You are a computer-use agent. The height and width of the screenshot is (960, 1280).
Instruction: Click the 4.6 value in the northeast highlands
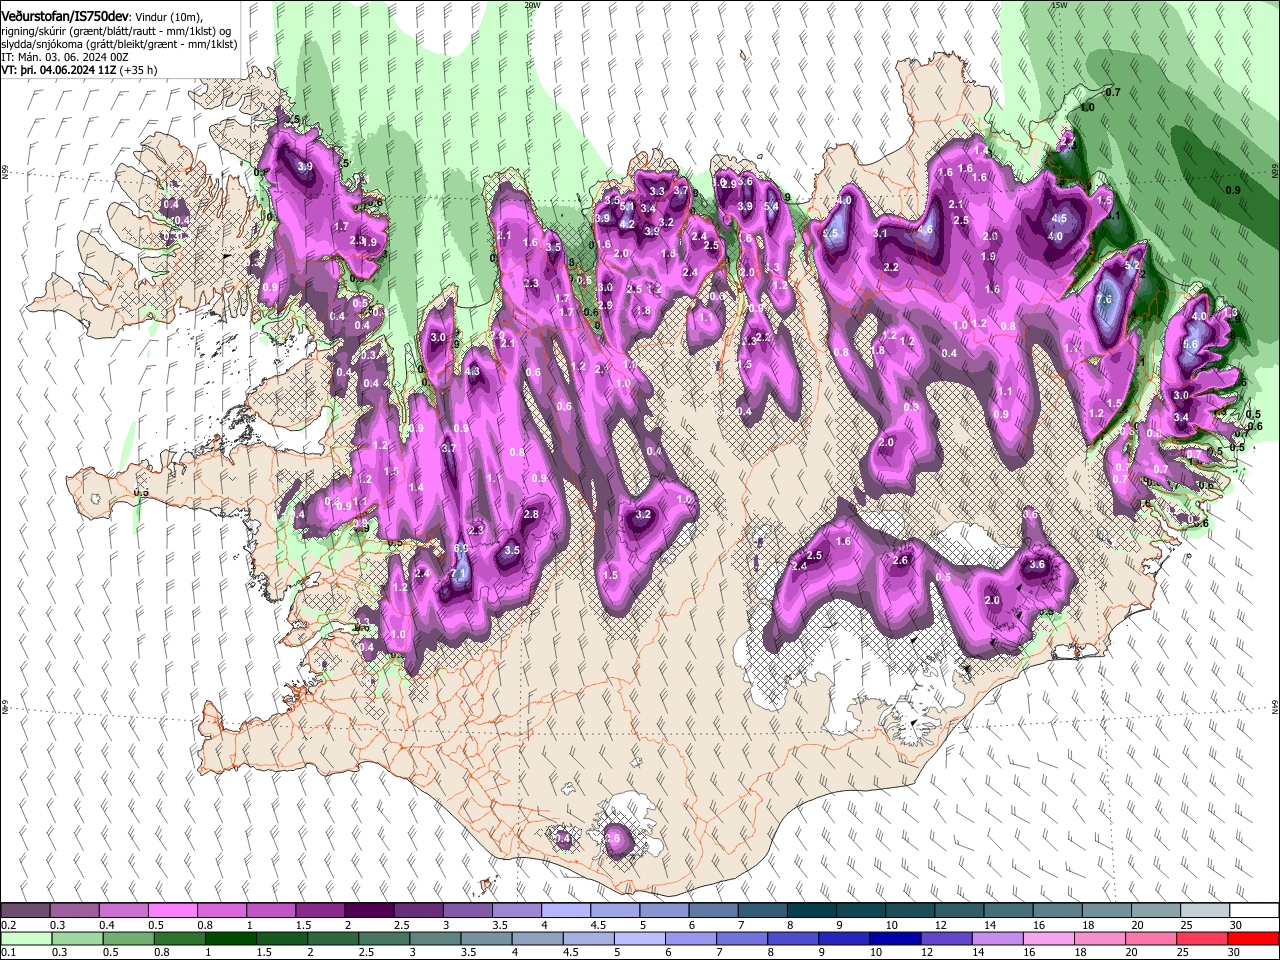click(x=926, y=229)
